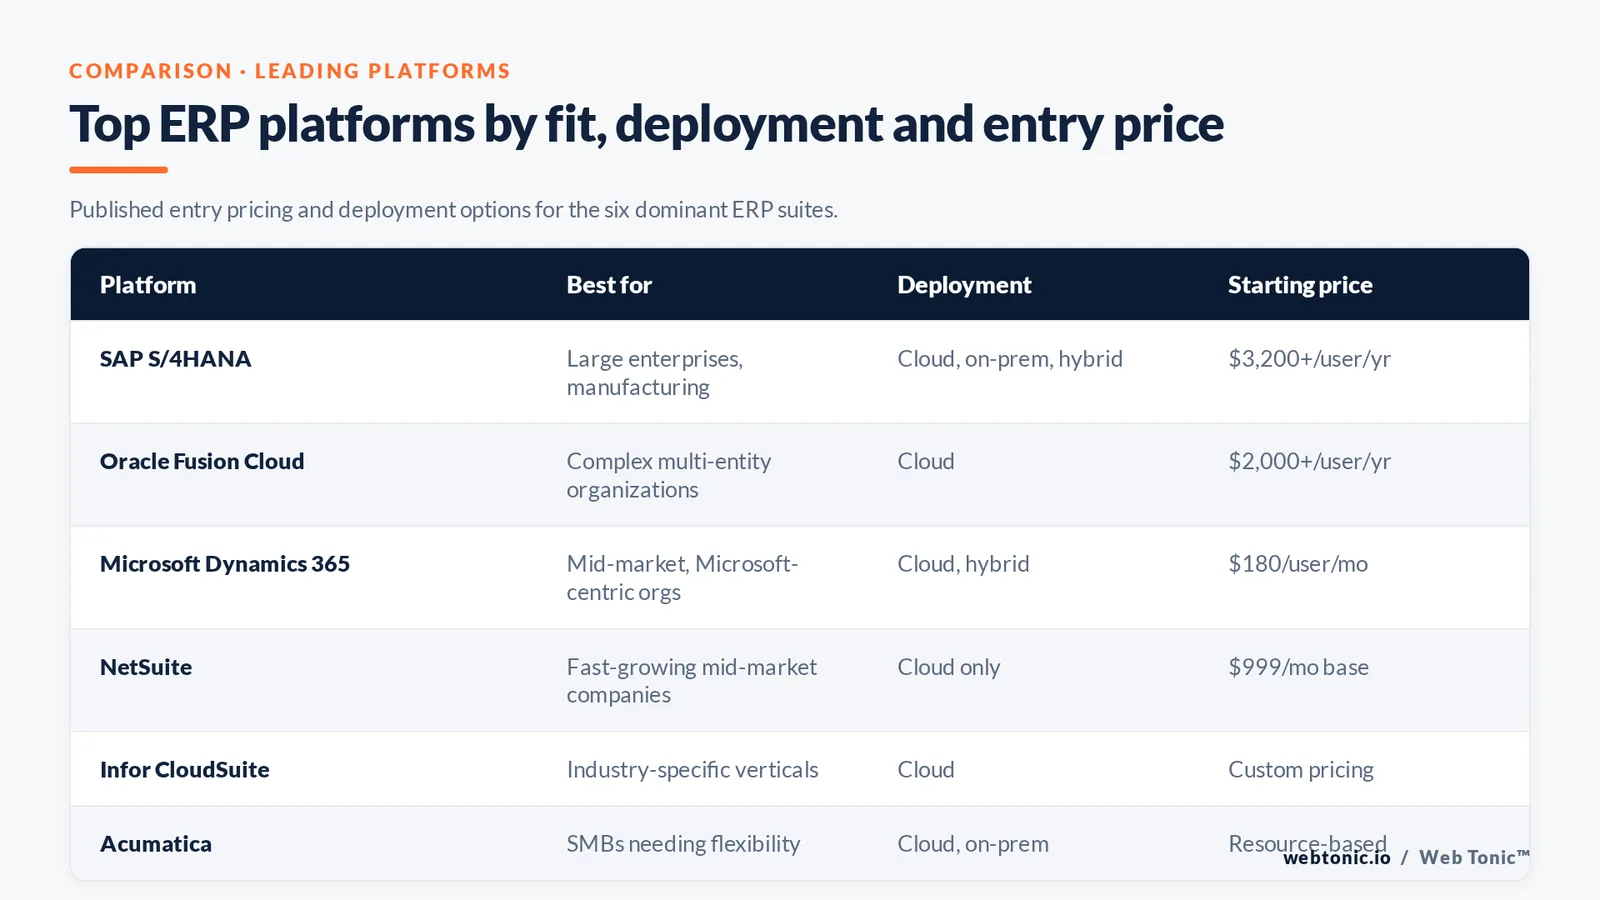
Task: Select the 'NetSuite' platform cell
Action: pyautogui.click(x=146, y=667)
